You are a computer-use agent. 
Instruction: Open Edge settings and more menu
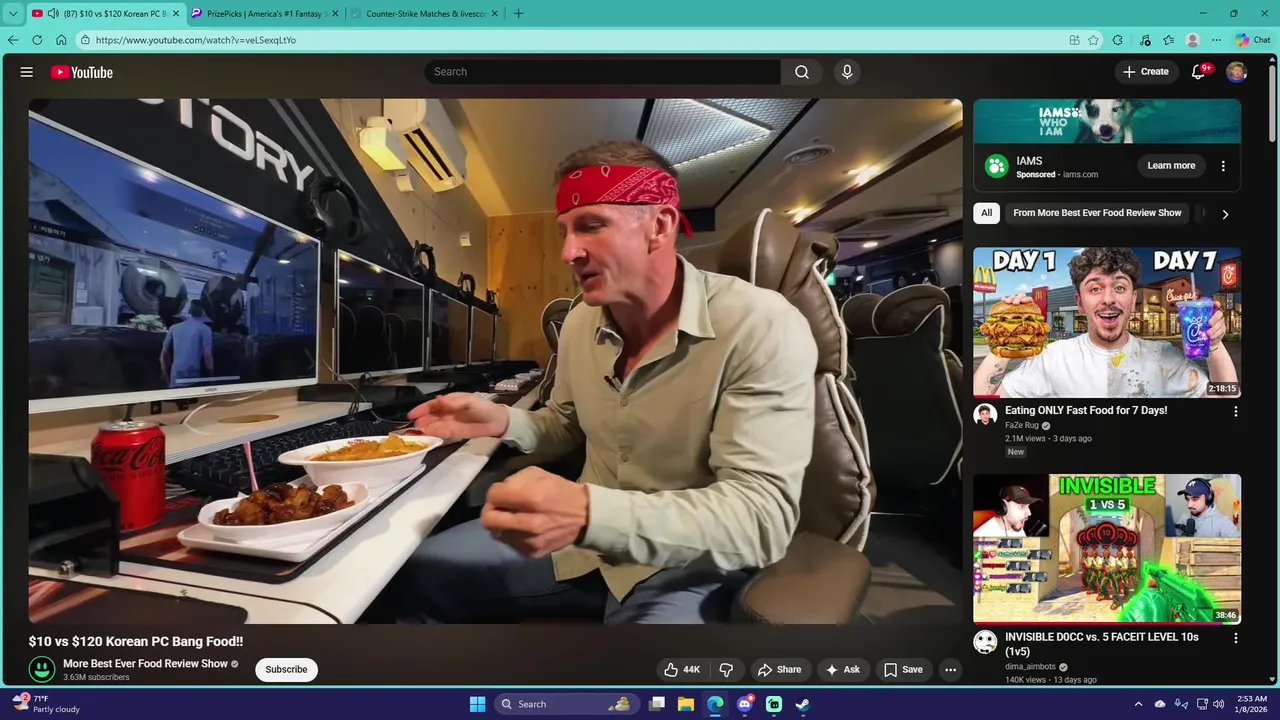[x=1216, y=40]
